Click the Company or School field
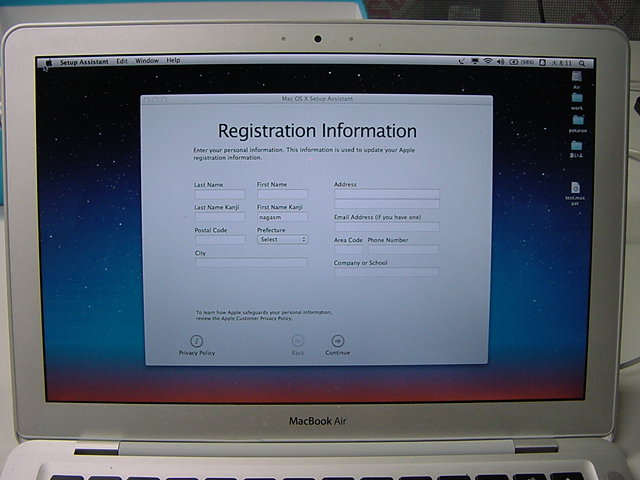640x480 pixels. pyautogui.click(x=387, y=273)
